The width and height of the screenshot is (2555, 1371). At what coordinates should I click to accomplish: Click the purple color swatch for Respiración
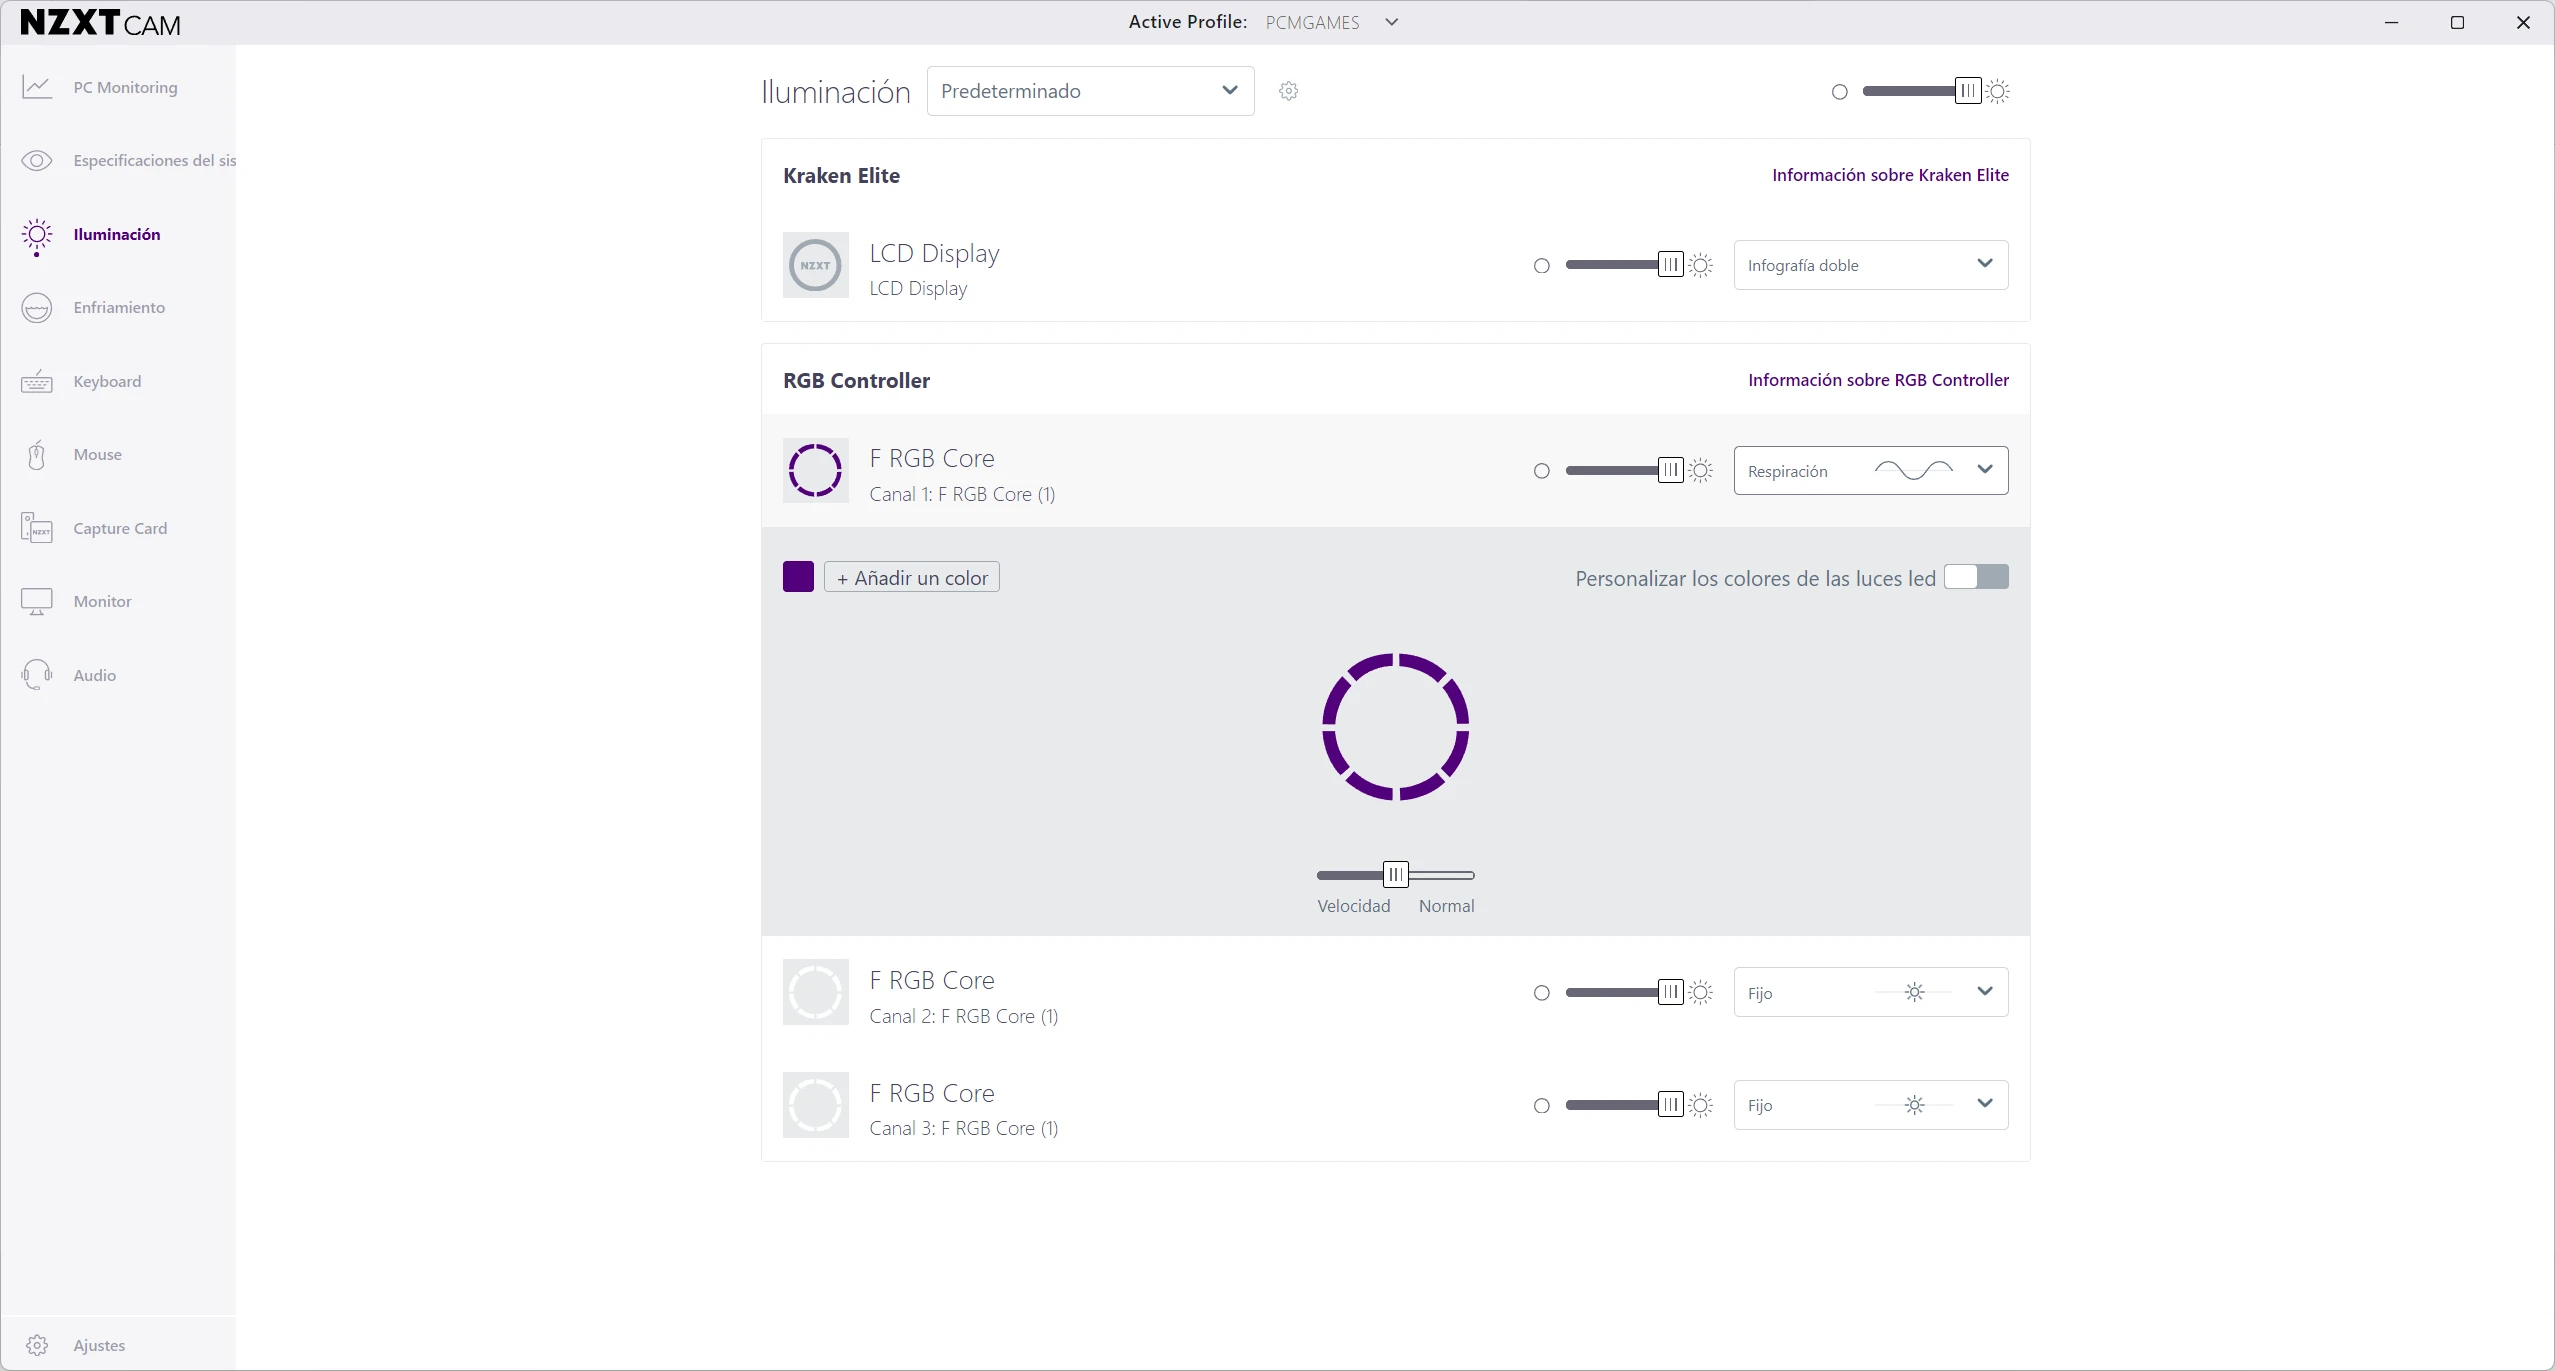coord(798,577)
